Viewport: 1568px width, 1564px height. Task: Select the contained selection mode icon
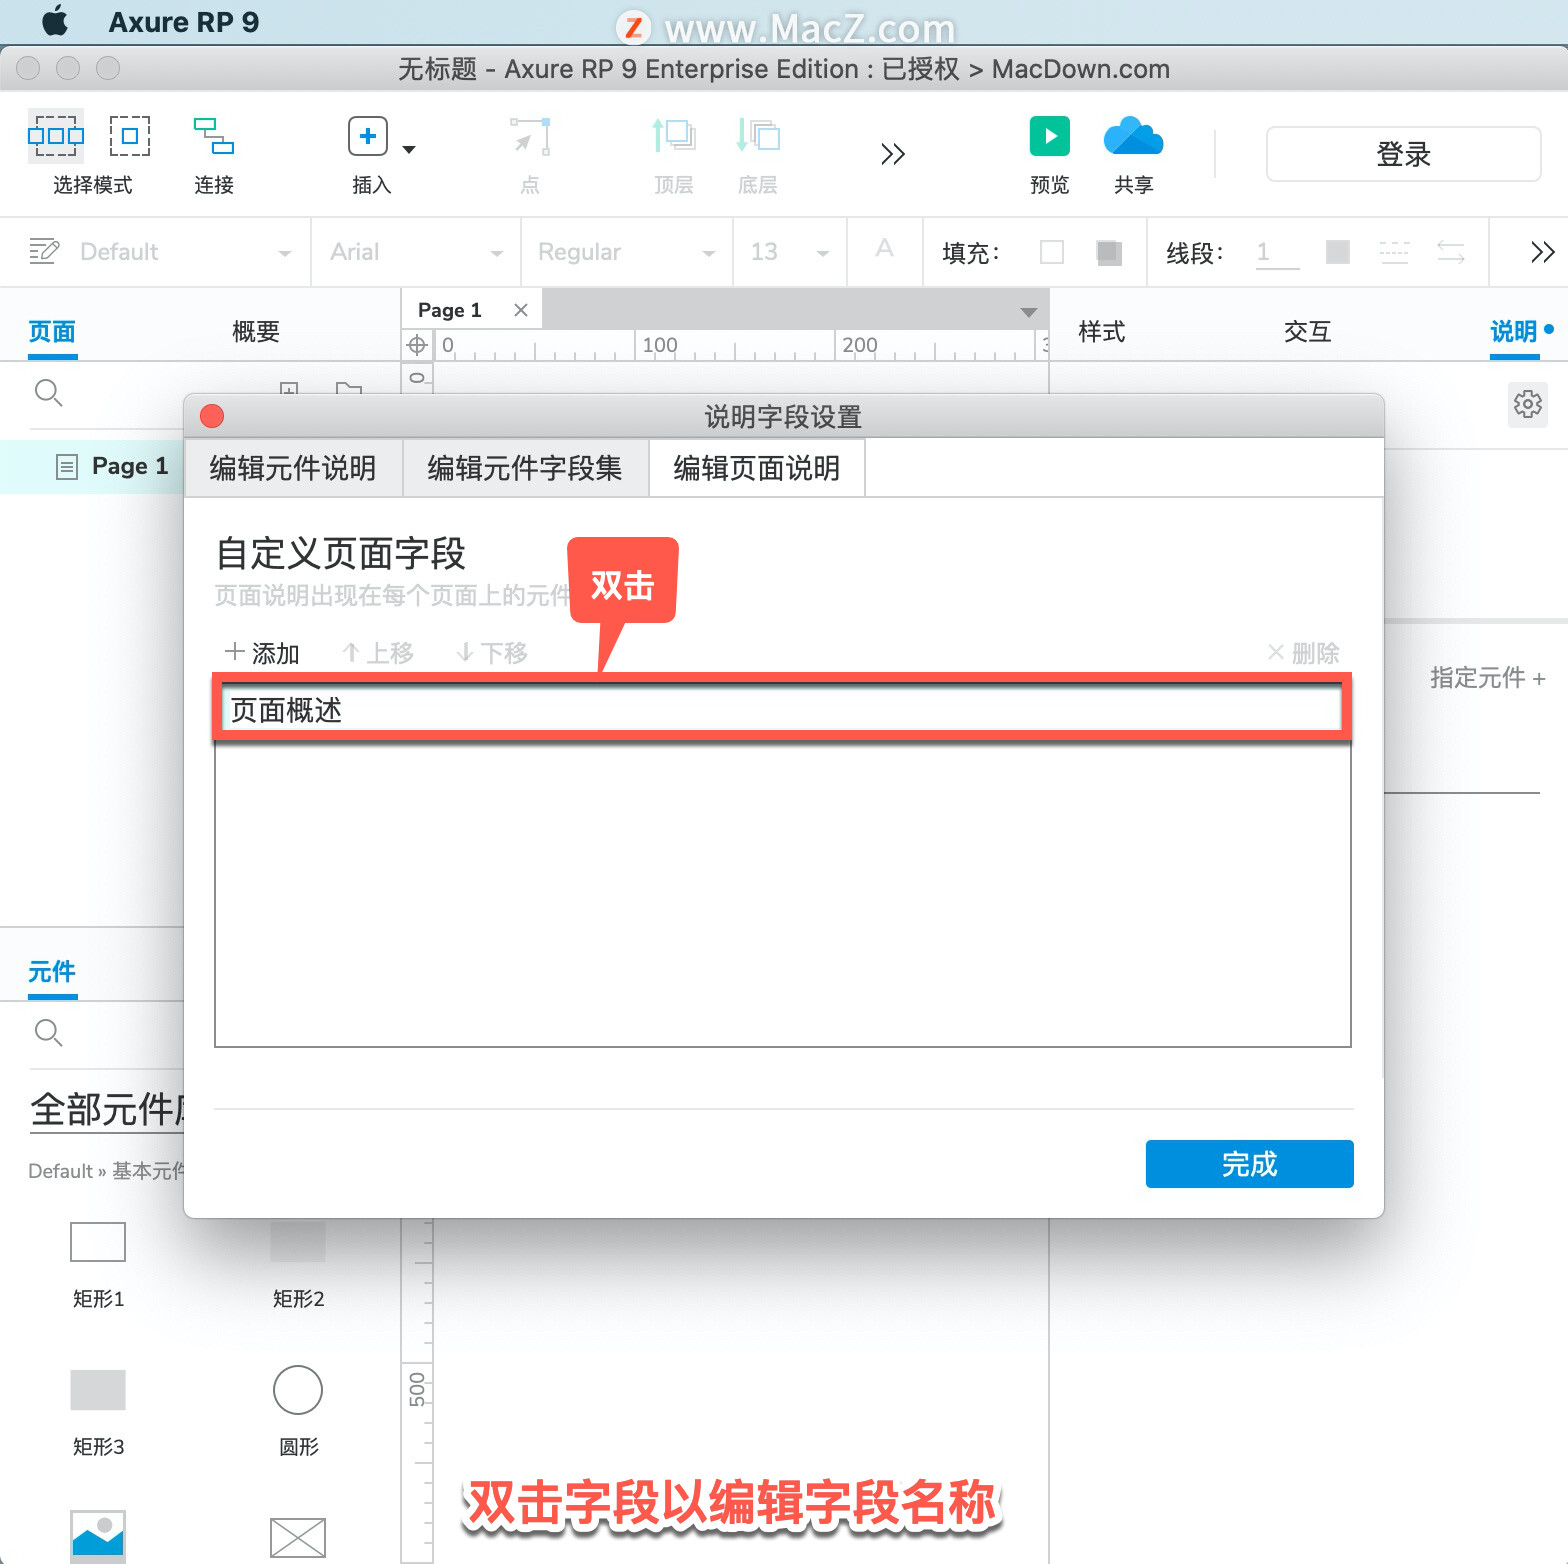130,135
